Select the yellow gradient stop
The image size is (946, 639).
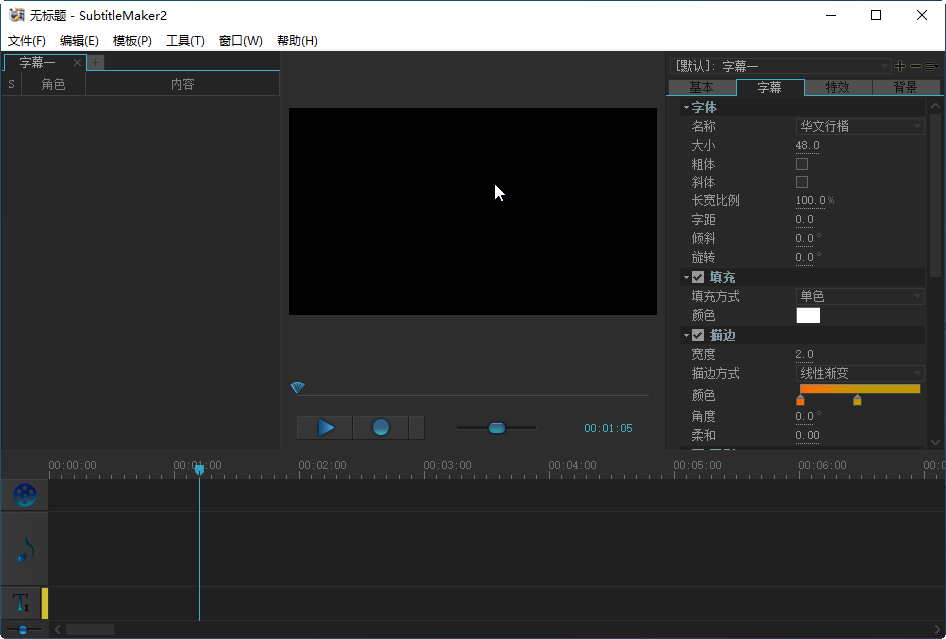click(857, 400)
